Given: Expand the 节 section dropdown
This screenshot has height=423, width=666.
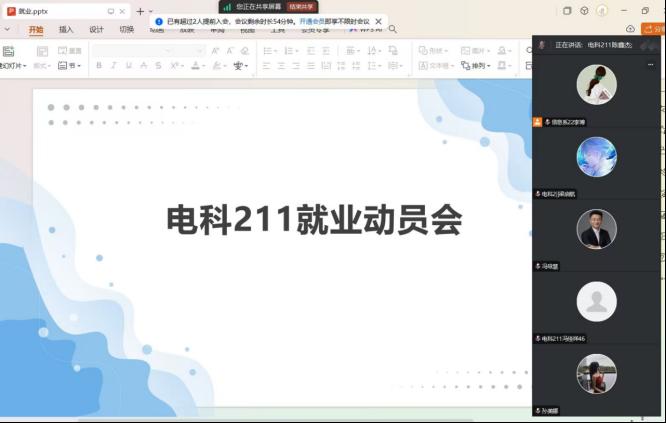Looking at the screenshot, I should (70, 66).
